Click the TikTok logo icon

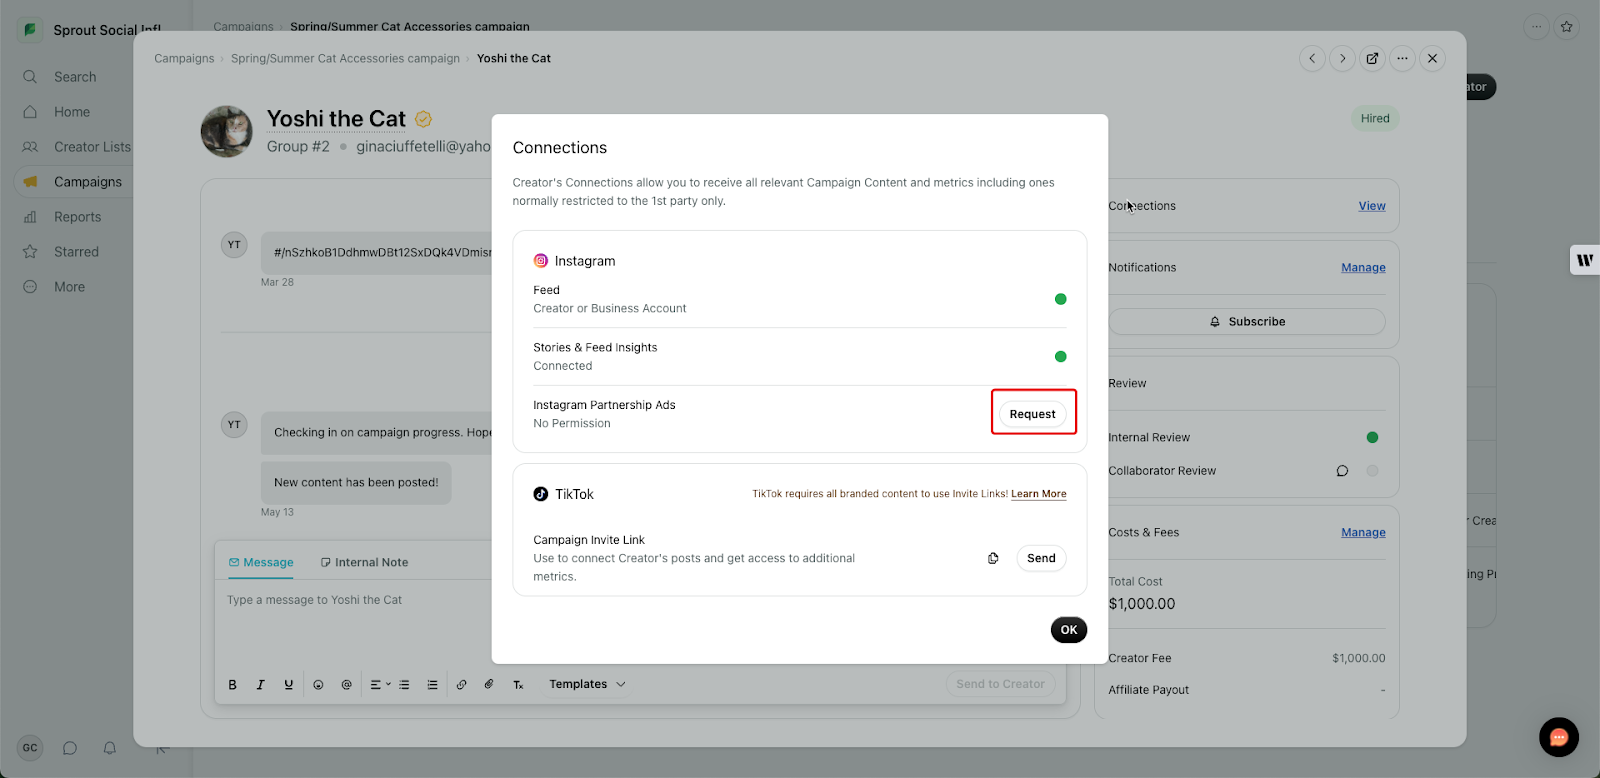coord(541,494)
